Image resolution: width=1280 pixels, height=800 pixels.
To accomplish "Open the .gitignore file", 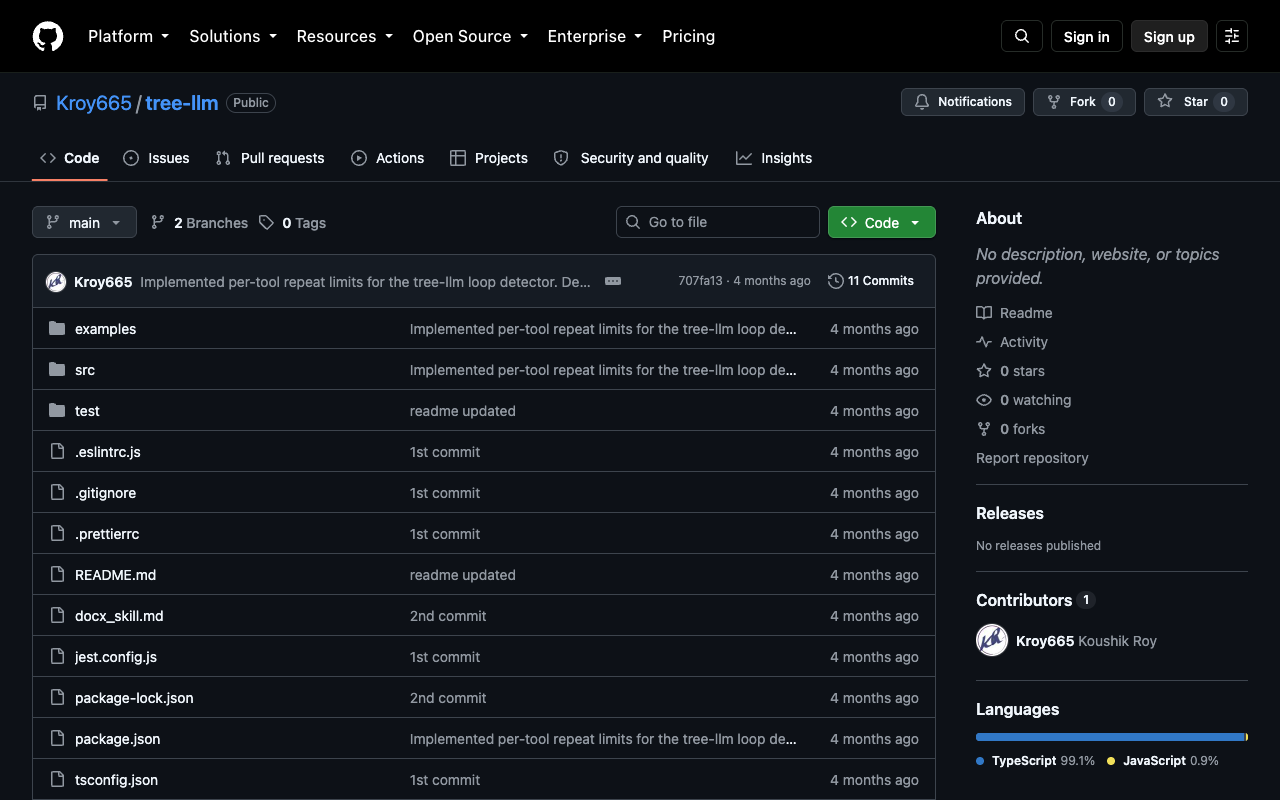I will pyautogui.click(x=105, y=493).
